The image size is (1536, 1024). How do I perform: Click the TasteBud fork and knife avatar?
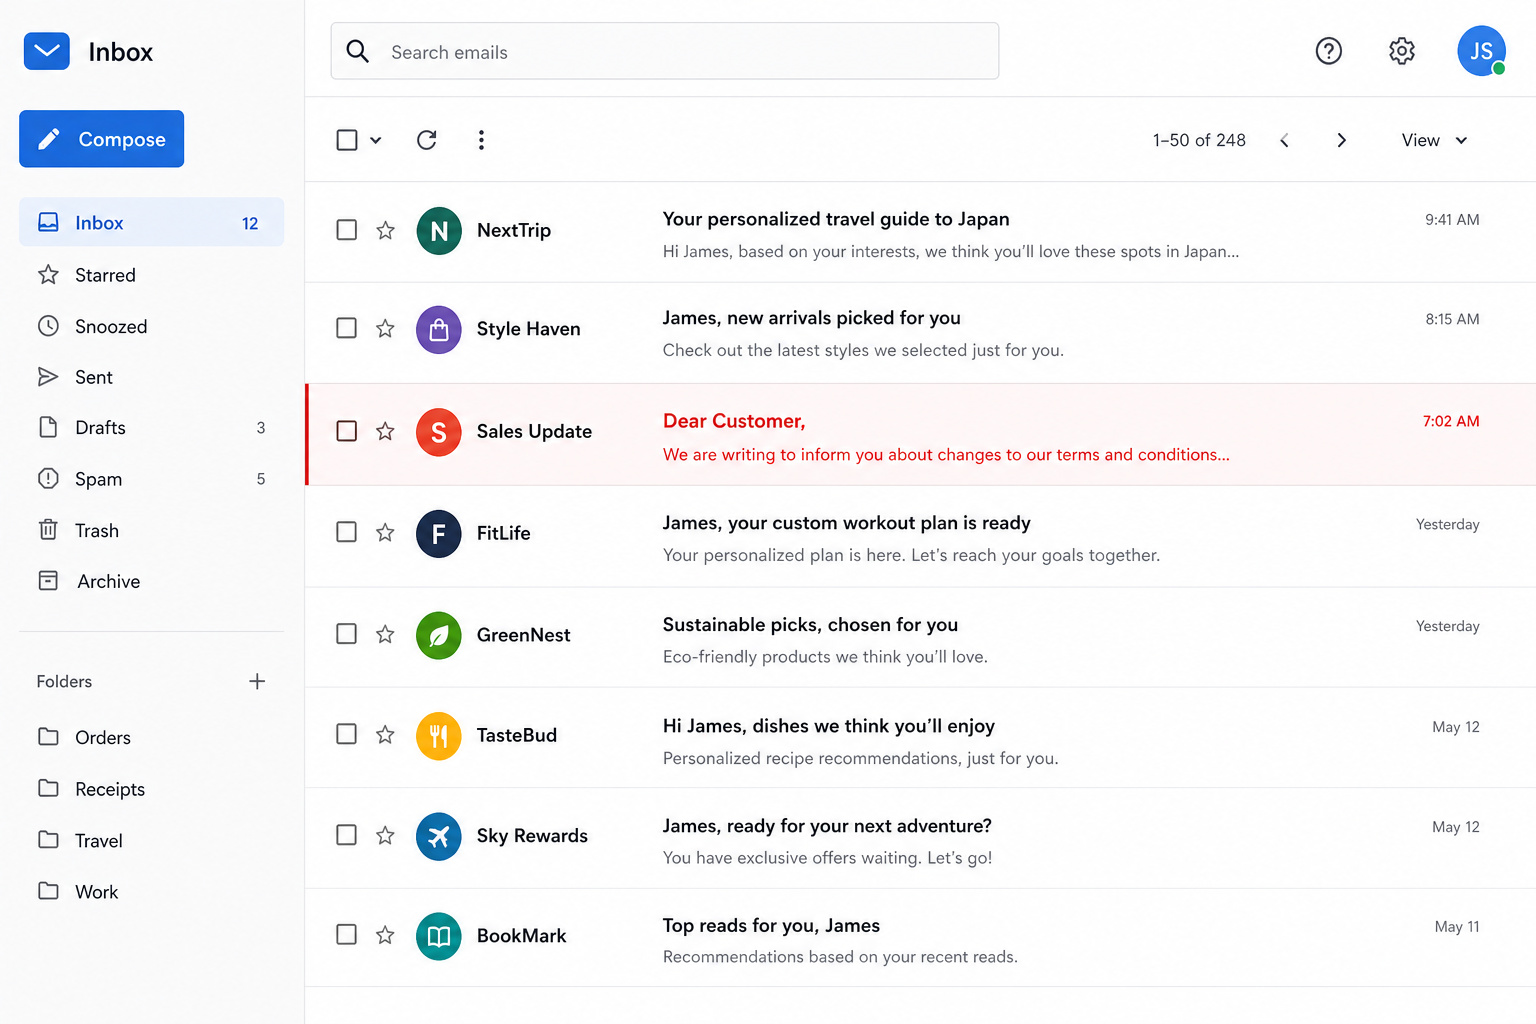(x=439, y=736)
